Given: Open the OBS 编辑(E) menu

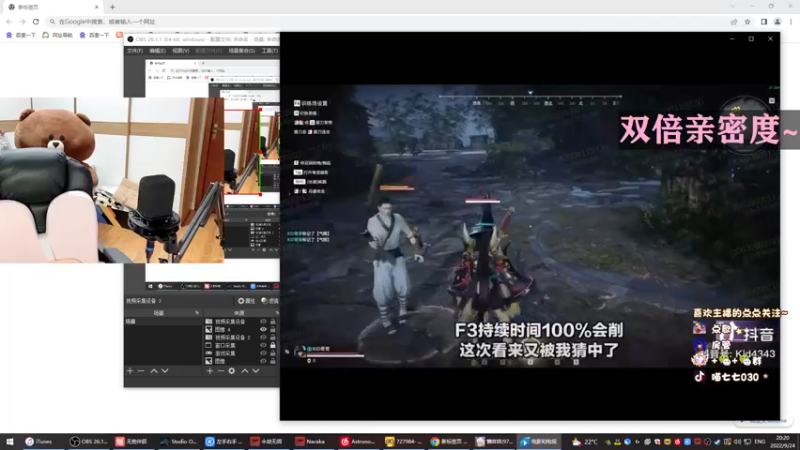Looking at the screenshot, I should click(x=157, y=51).
